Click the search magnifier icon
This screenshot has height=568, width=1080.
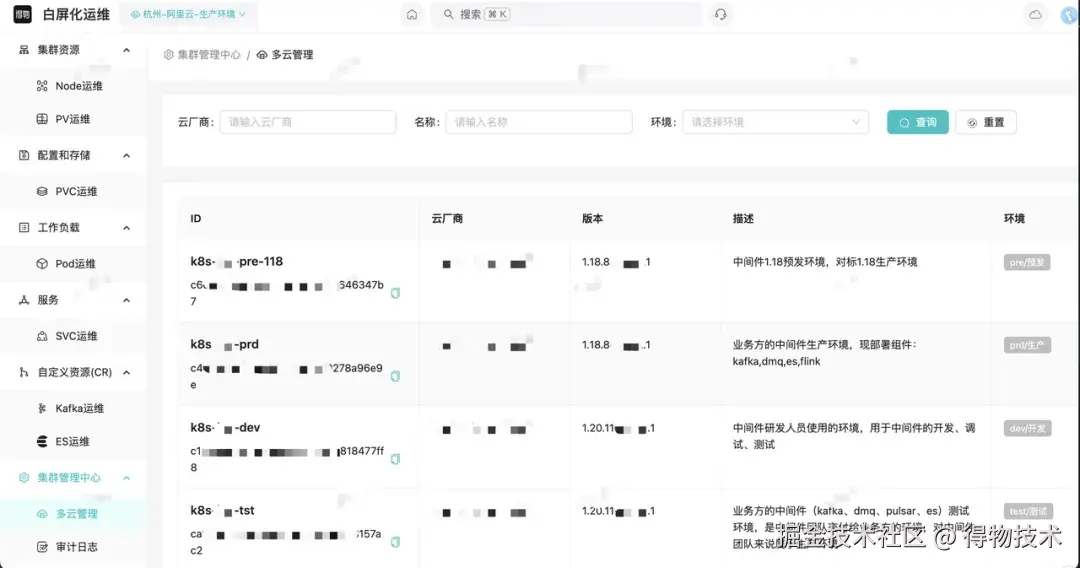(x=448, y=14)
